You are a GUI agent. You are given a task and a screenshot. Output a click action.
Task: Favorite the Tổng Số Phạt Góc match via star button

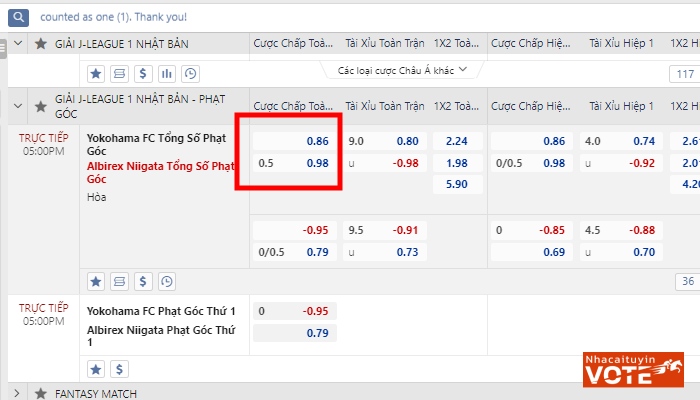point(96,281)
